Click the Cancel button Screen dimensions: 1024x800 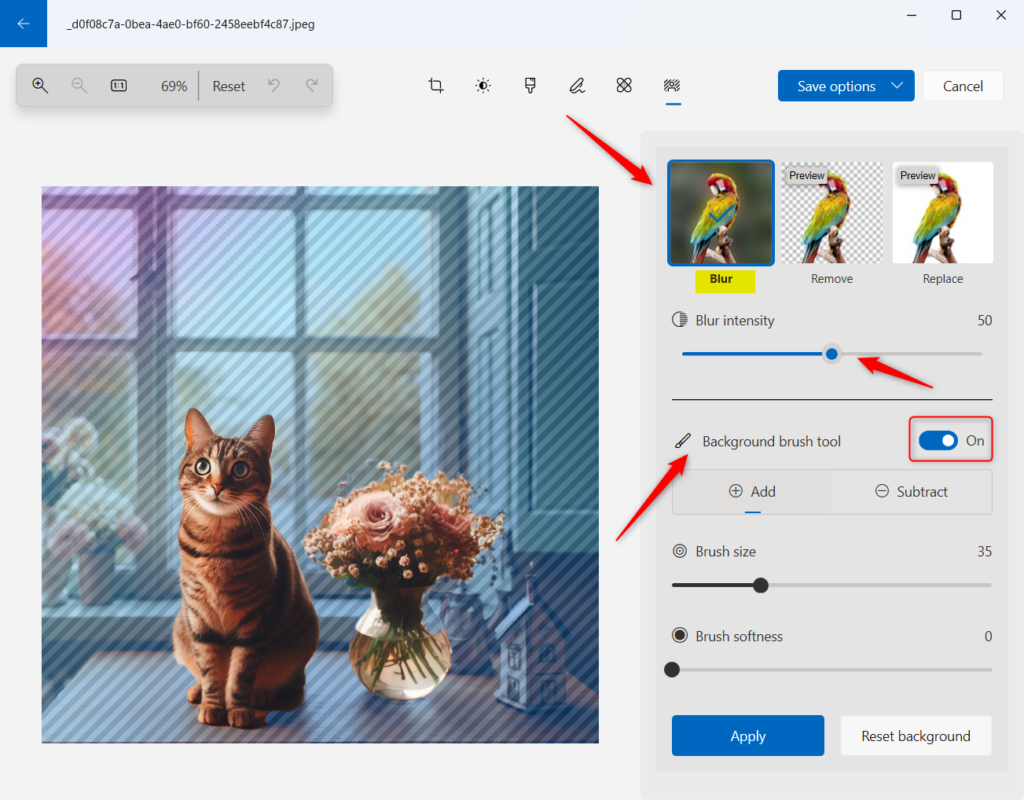click(x=963, y=86)
